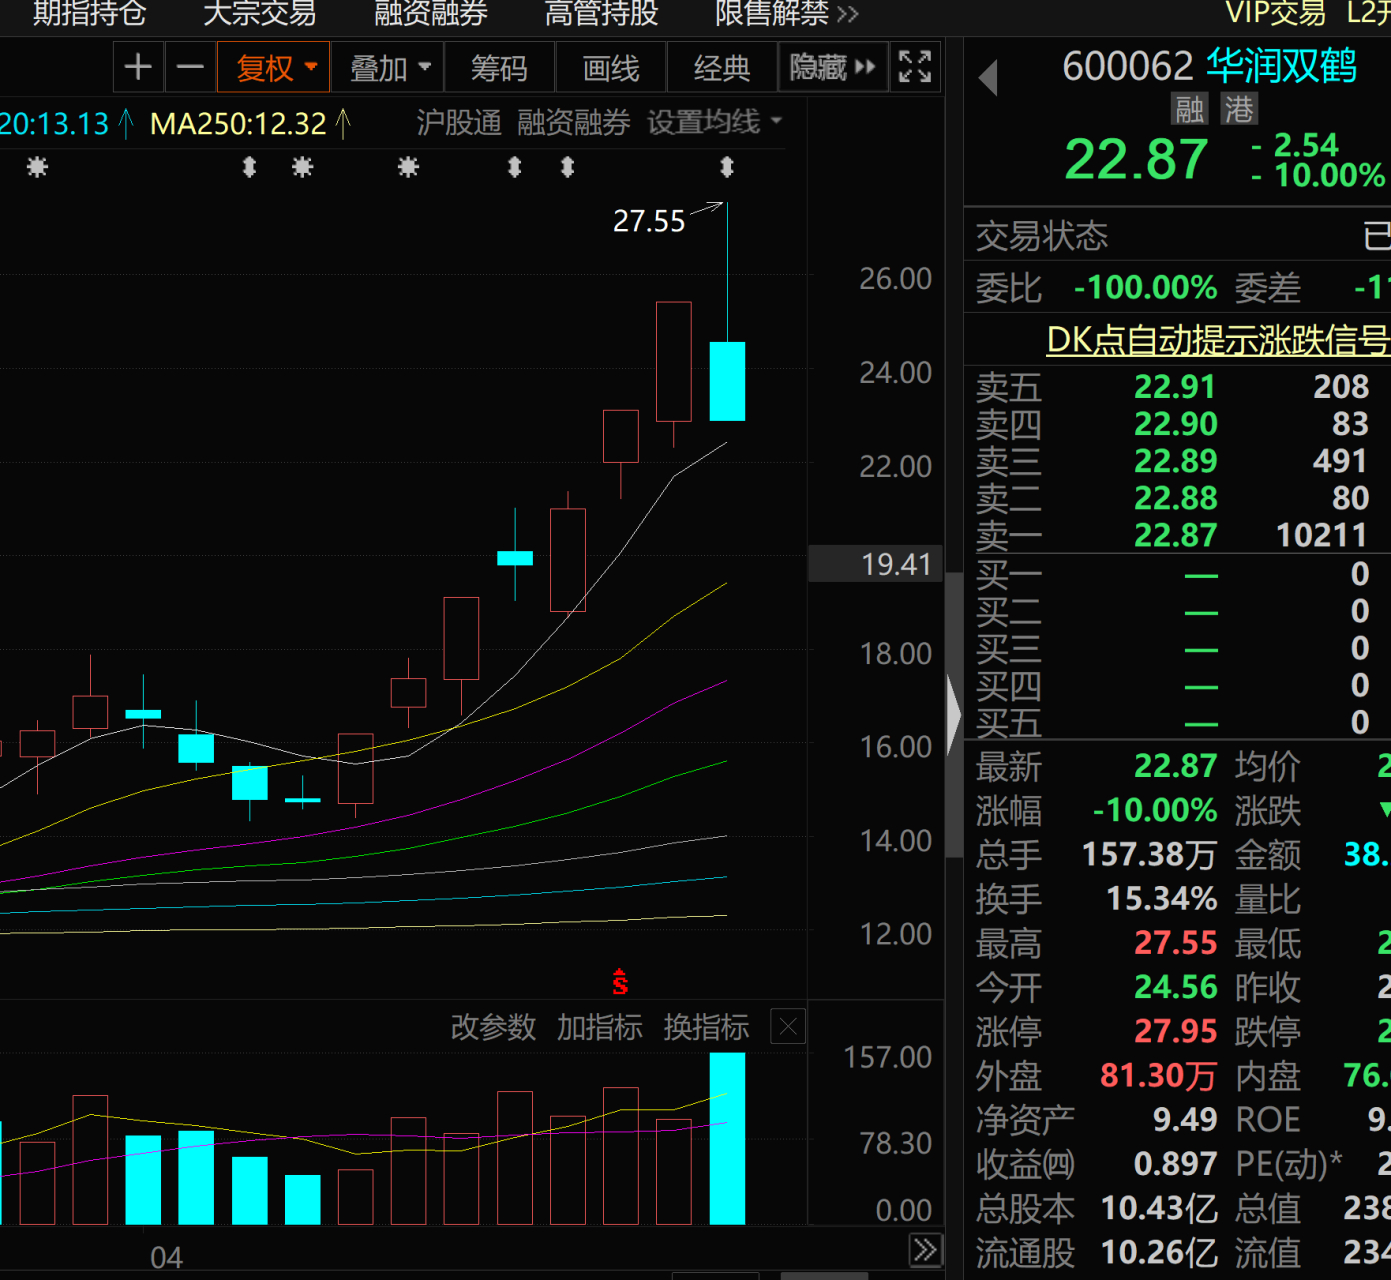Toggle 沪股通 indicator on chart
The image size is (1391, 1280).
[458, 123]
